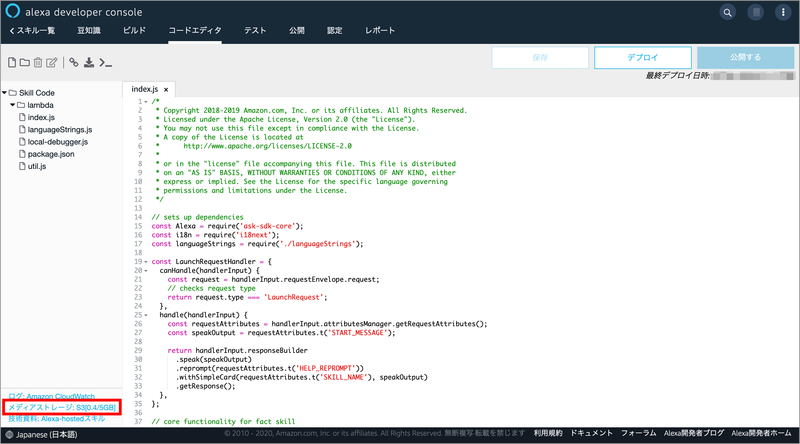
Task: Click the link import icon
Action: pos(74,62)
